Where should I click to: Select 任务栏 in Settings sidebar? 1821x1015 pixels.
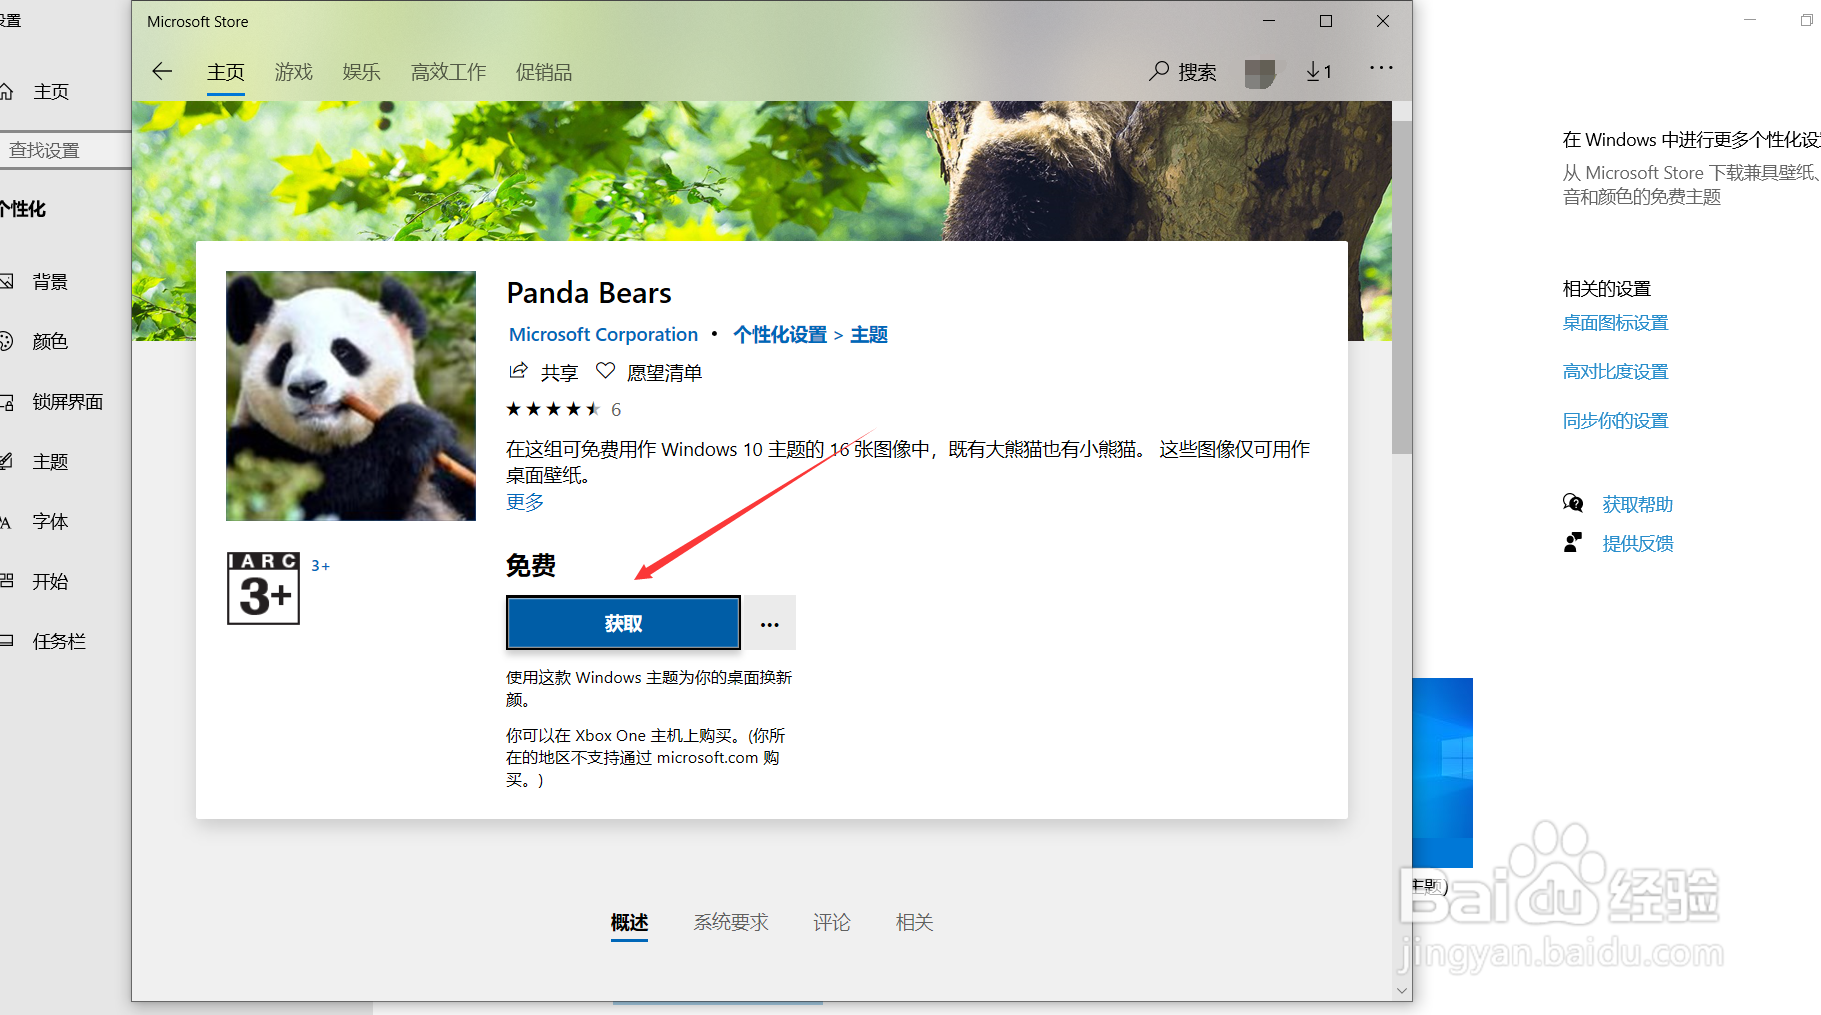point(59,642)
